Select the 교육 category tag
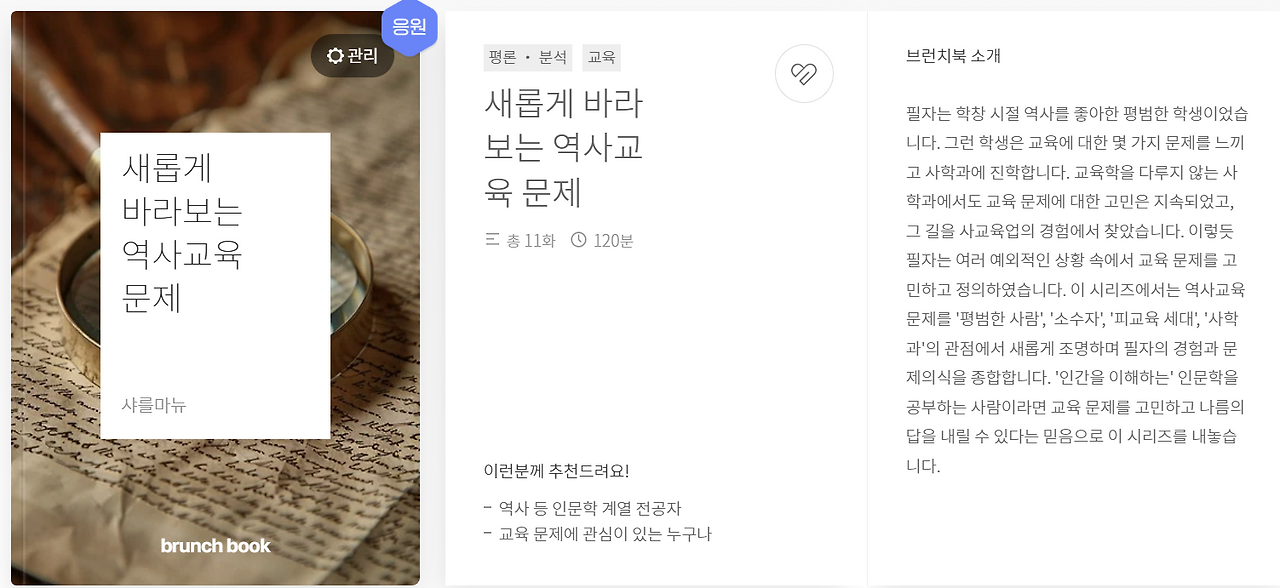1280x588 pixels. (601, 57)
